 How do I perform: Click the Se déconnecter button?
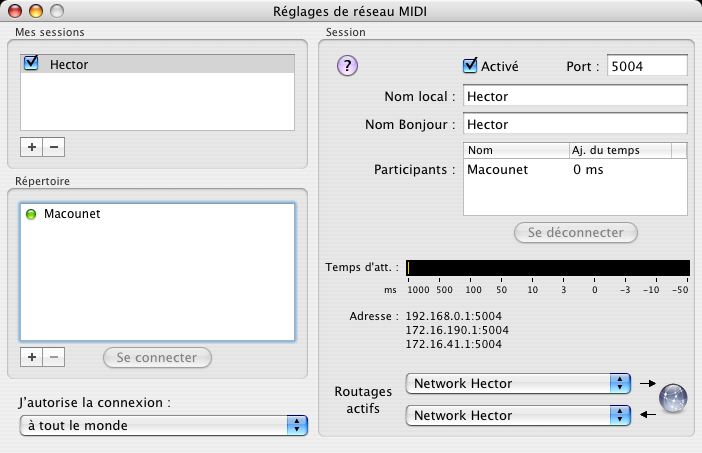pos(576,232)
